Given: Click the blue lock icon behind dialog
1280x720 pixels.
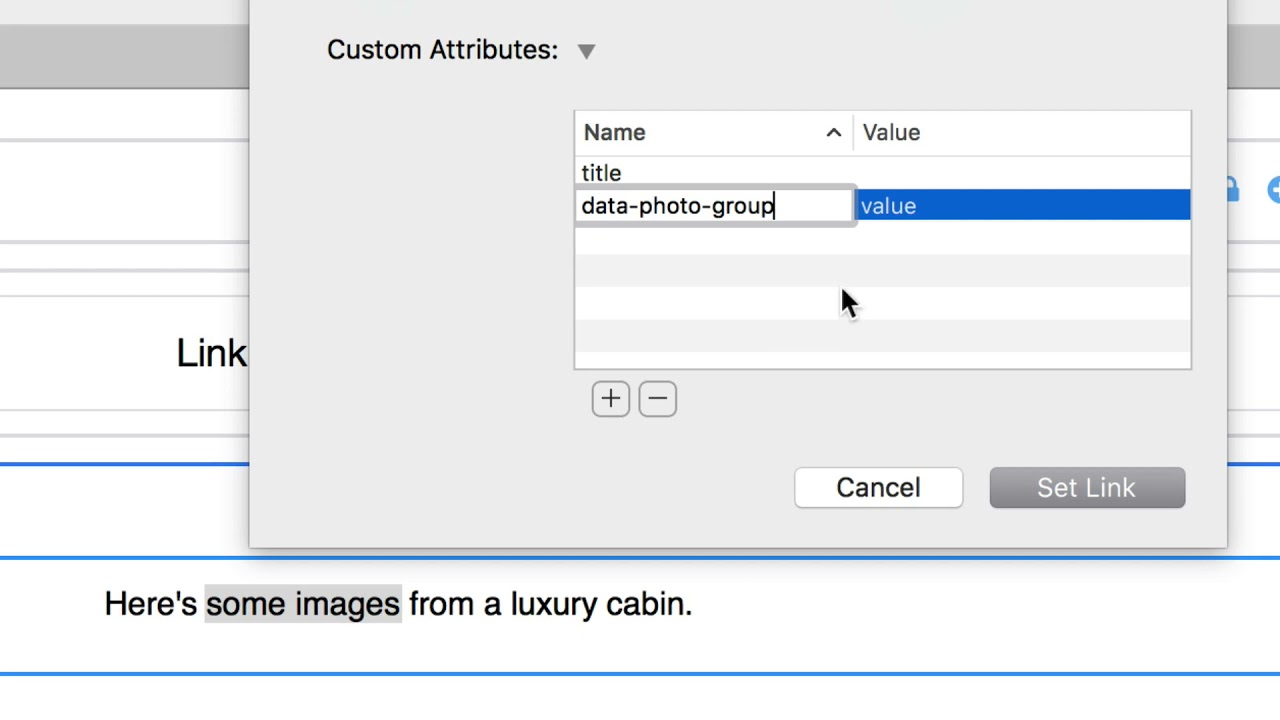Looking at the screenshot, I should [x=1233, y=190].
